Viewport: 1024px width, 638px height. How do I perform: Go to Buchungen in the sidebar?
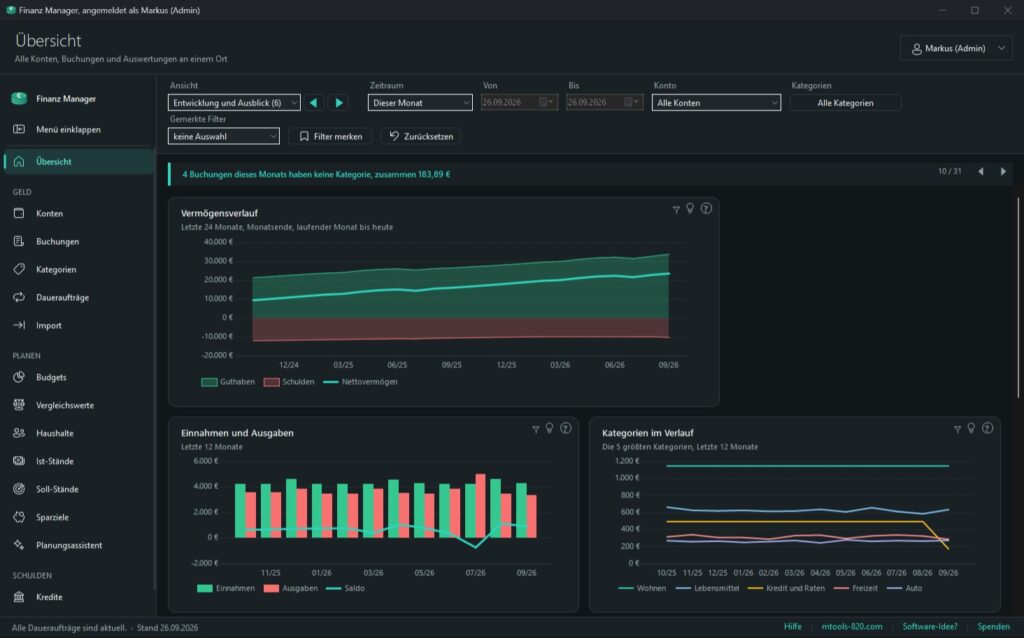tap(77, 242)
